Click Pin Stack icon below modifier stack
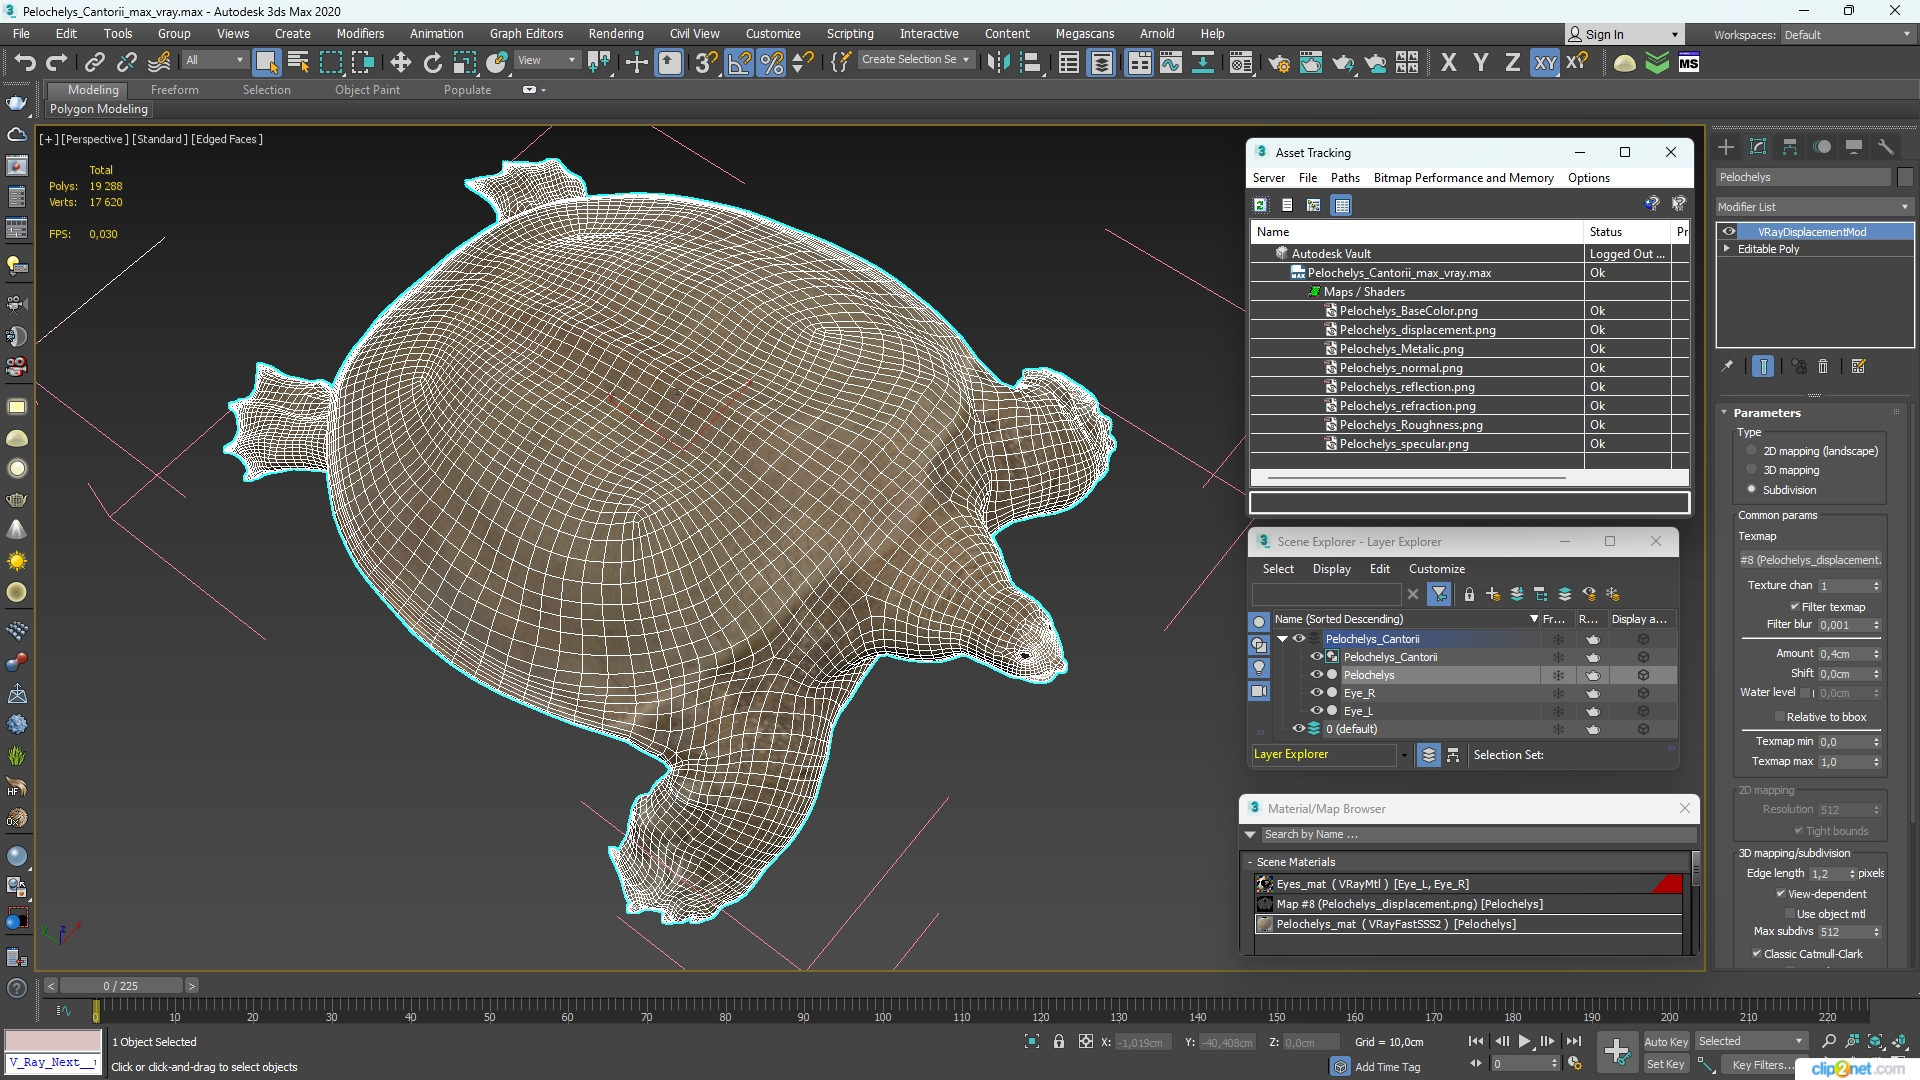This screenshot has width=1920, height=1080. coord(1727,367)
